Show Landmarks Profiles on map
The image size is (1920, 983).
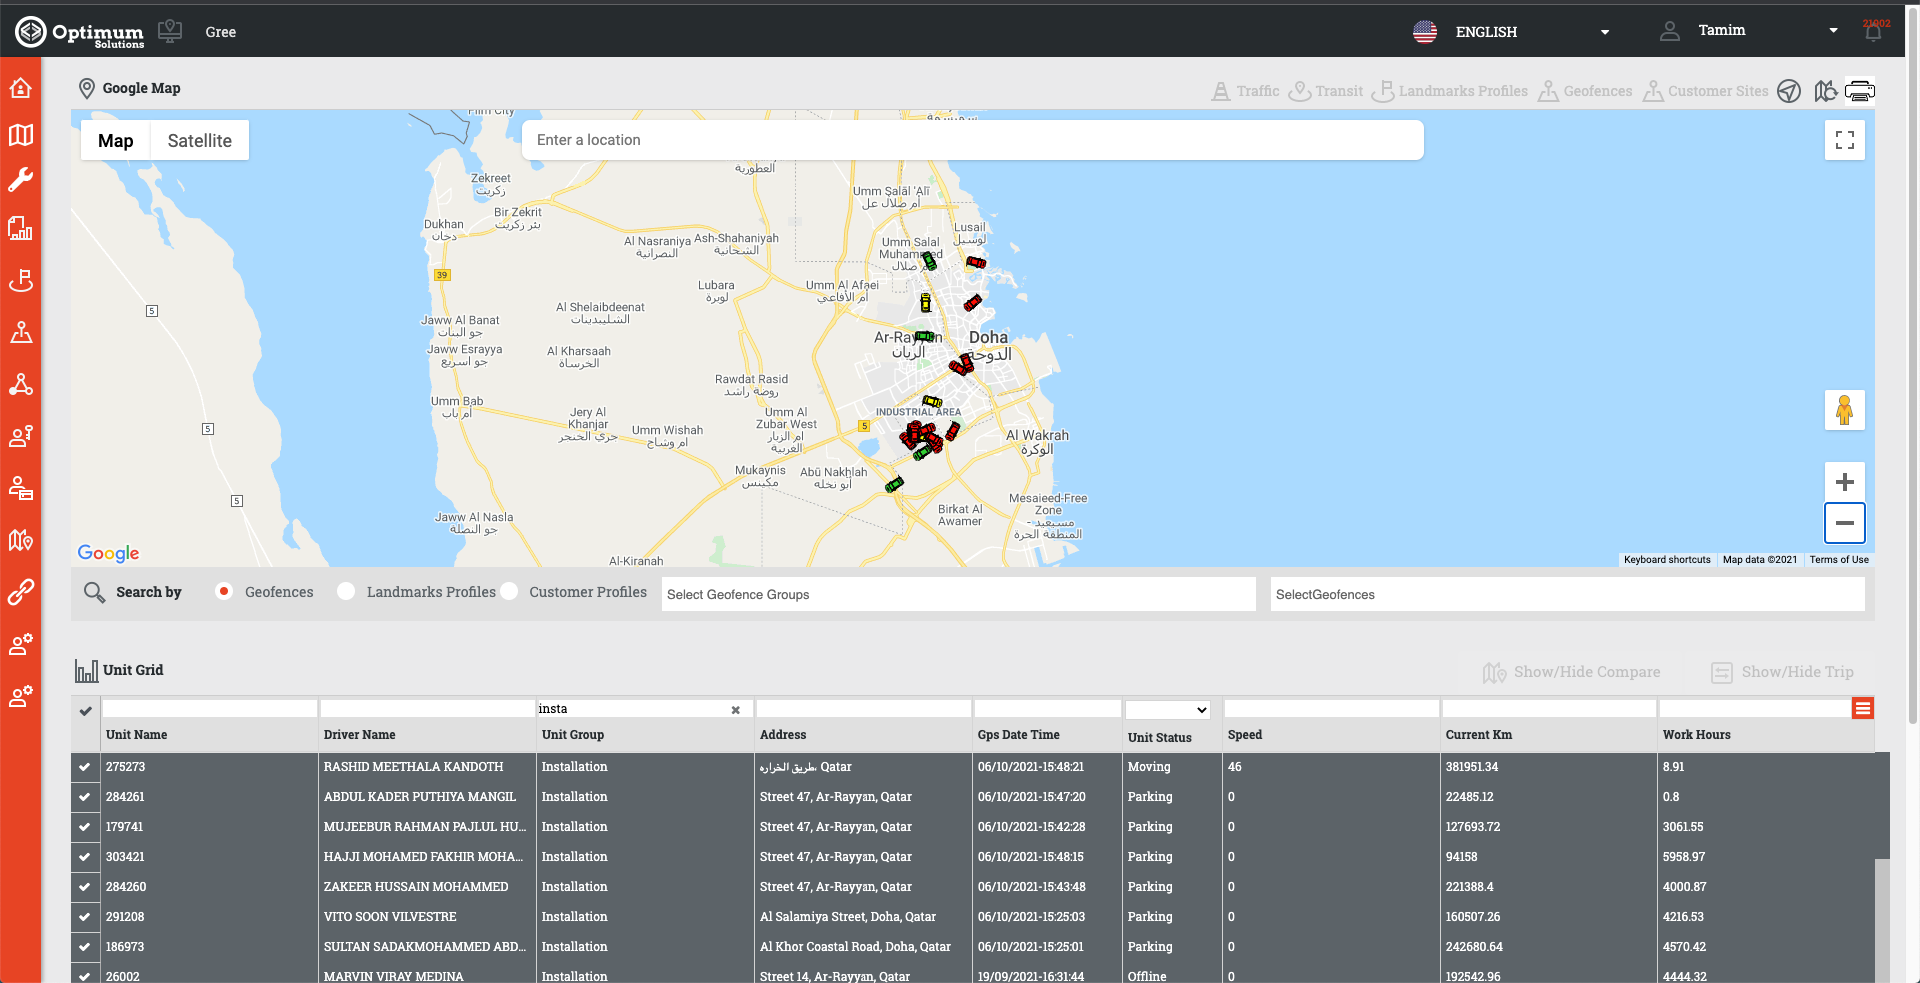1449,91
